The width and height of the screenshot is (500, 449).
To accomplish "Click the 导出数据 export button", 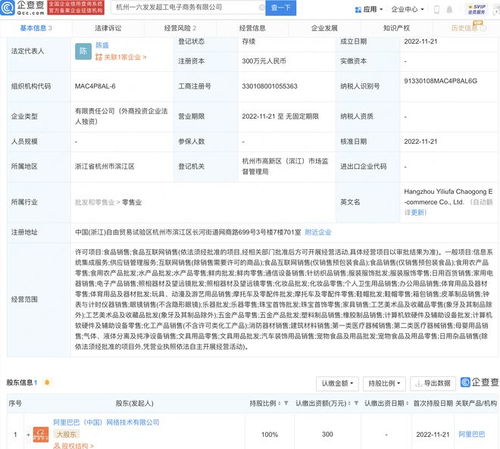I will (x=433, y=383).
